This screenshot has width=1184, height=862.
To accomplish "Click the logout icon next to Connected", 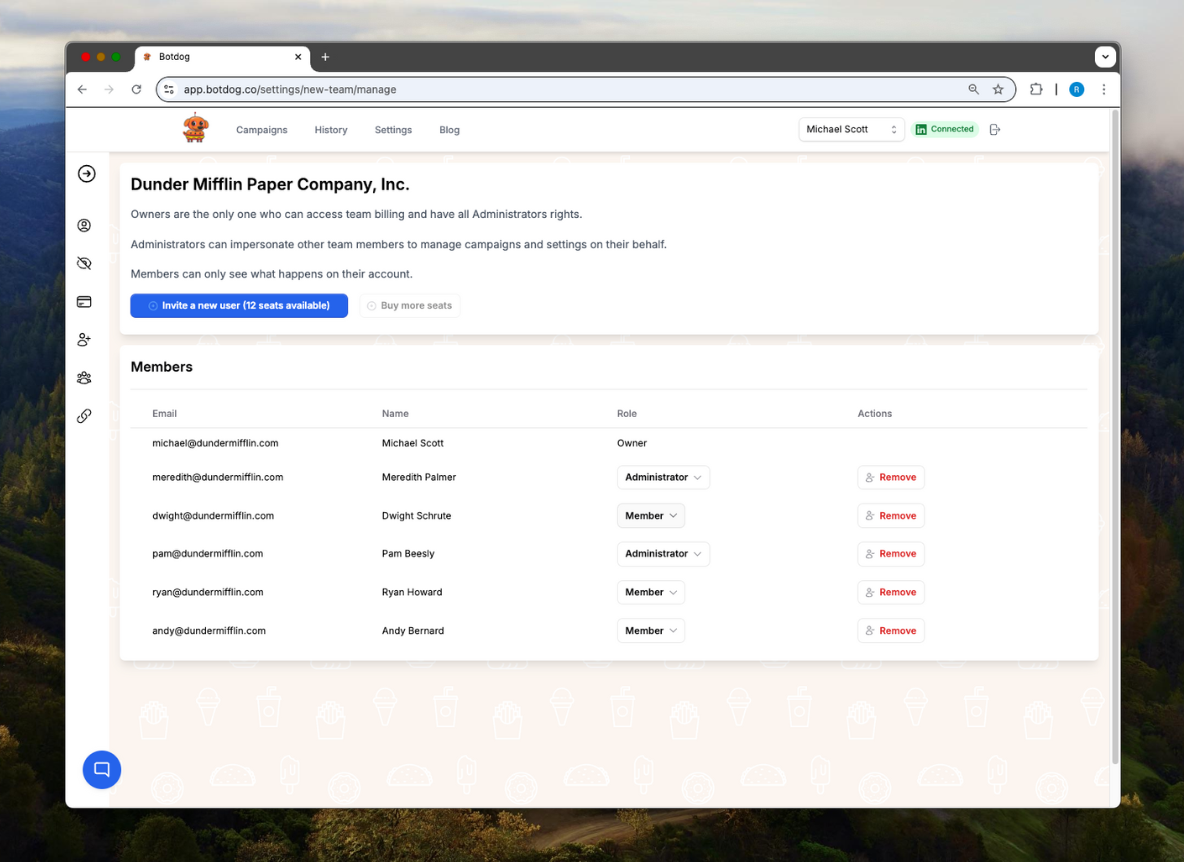I will 995,130.
